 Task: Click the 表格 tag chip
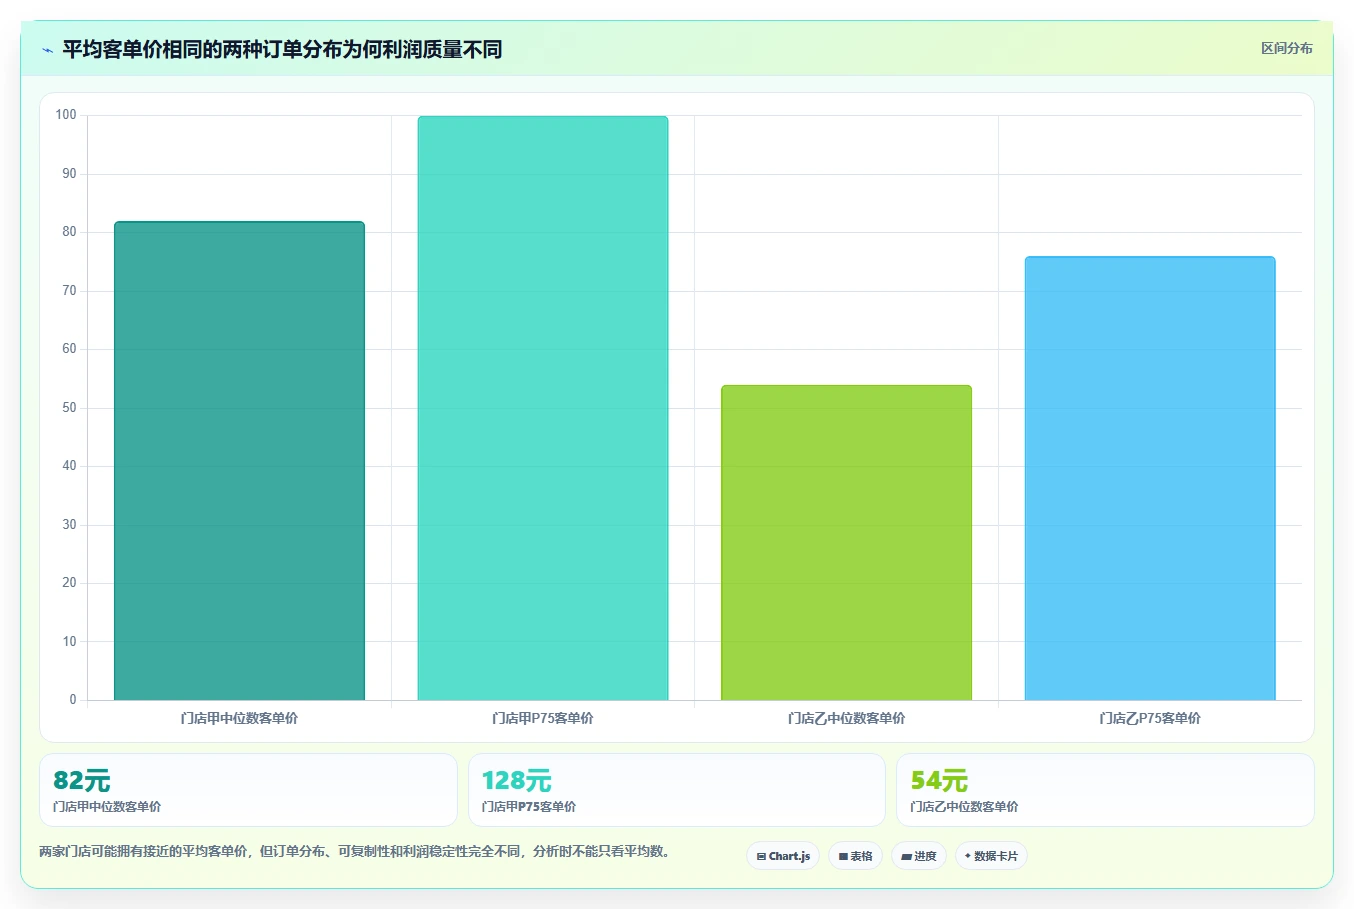(x=855, y=856)
